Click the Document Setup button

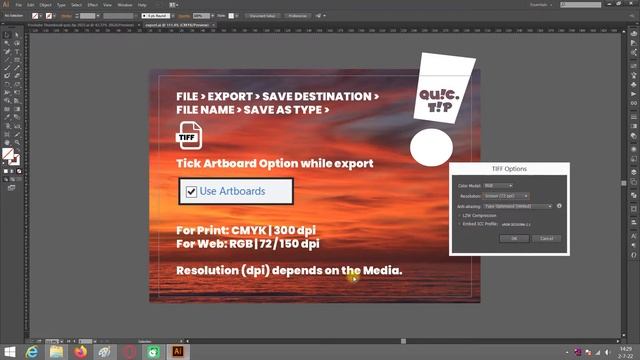pyautogui.click(x=262, y=16)
